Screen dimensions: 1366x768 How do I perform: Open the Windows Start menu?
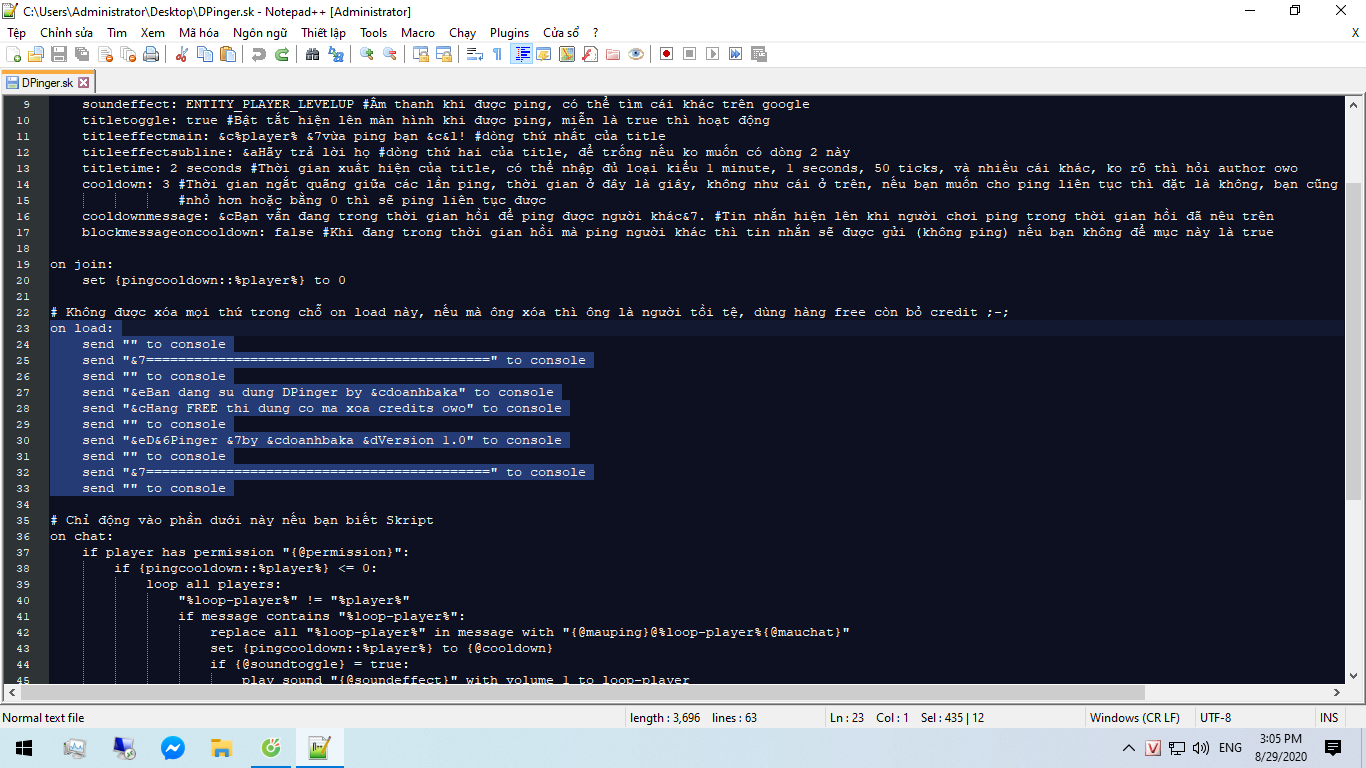pyautogui.click(x=23, y=748)
